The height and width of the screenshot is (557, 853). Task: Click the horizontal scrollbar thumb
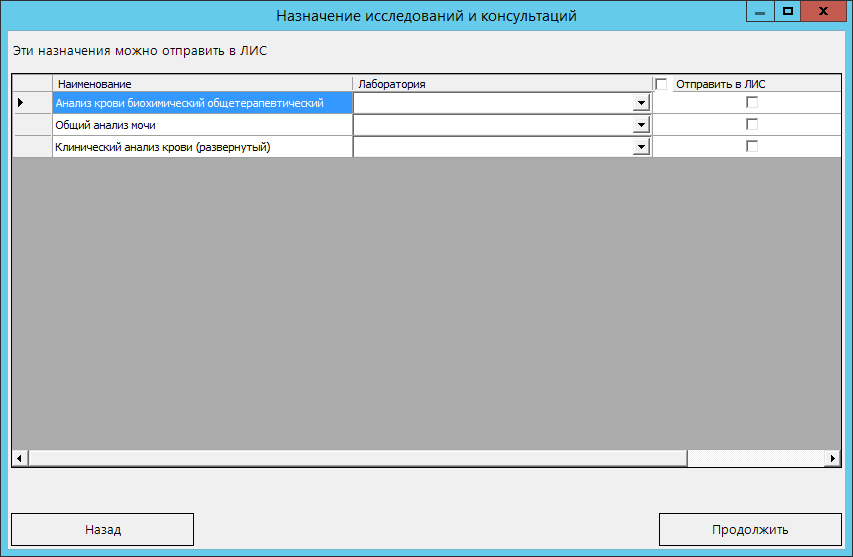coord(357,458)
